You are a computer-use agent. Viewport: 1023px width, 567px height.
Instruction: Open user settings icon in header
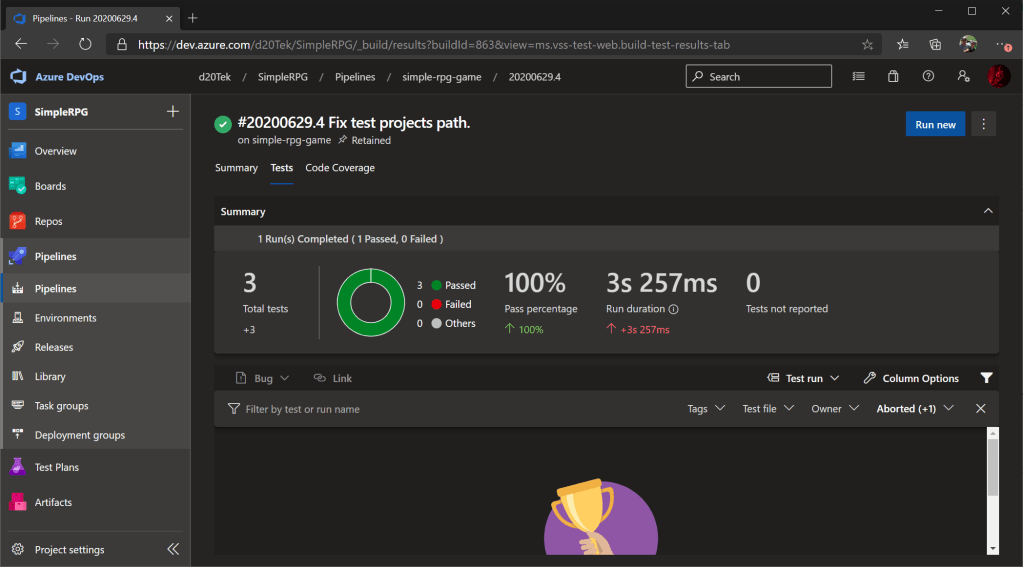click(963, 77)
